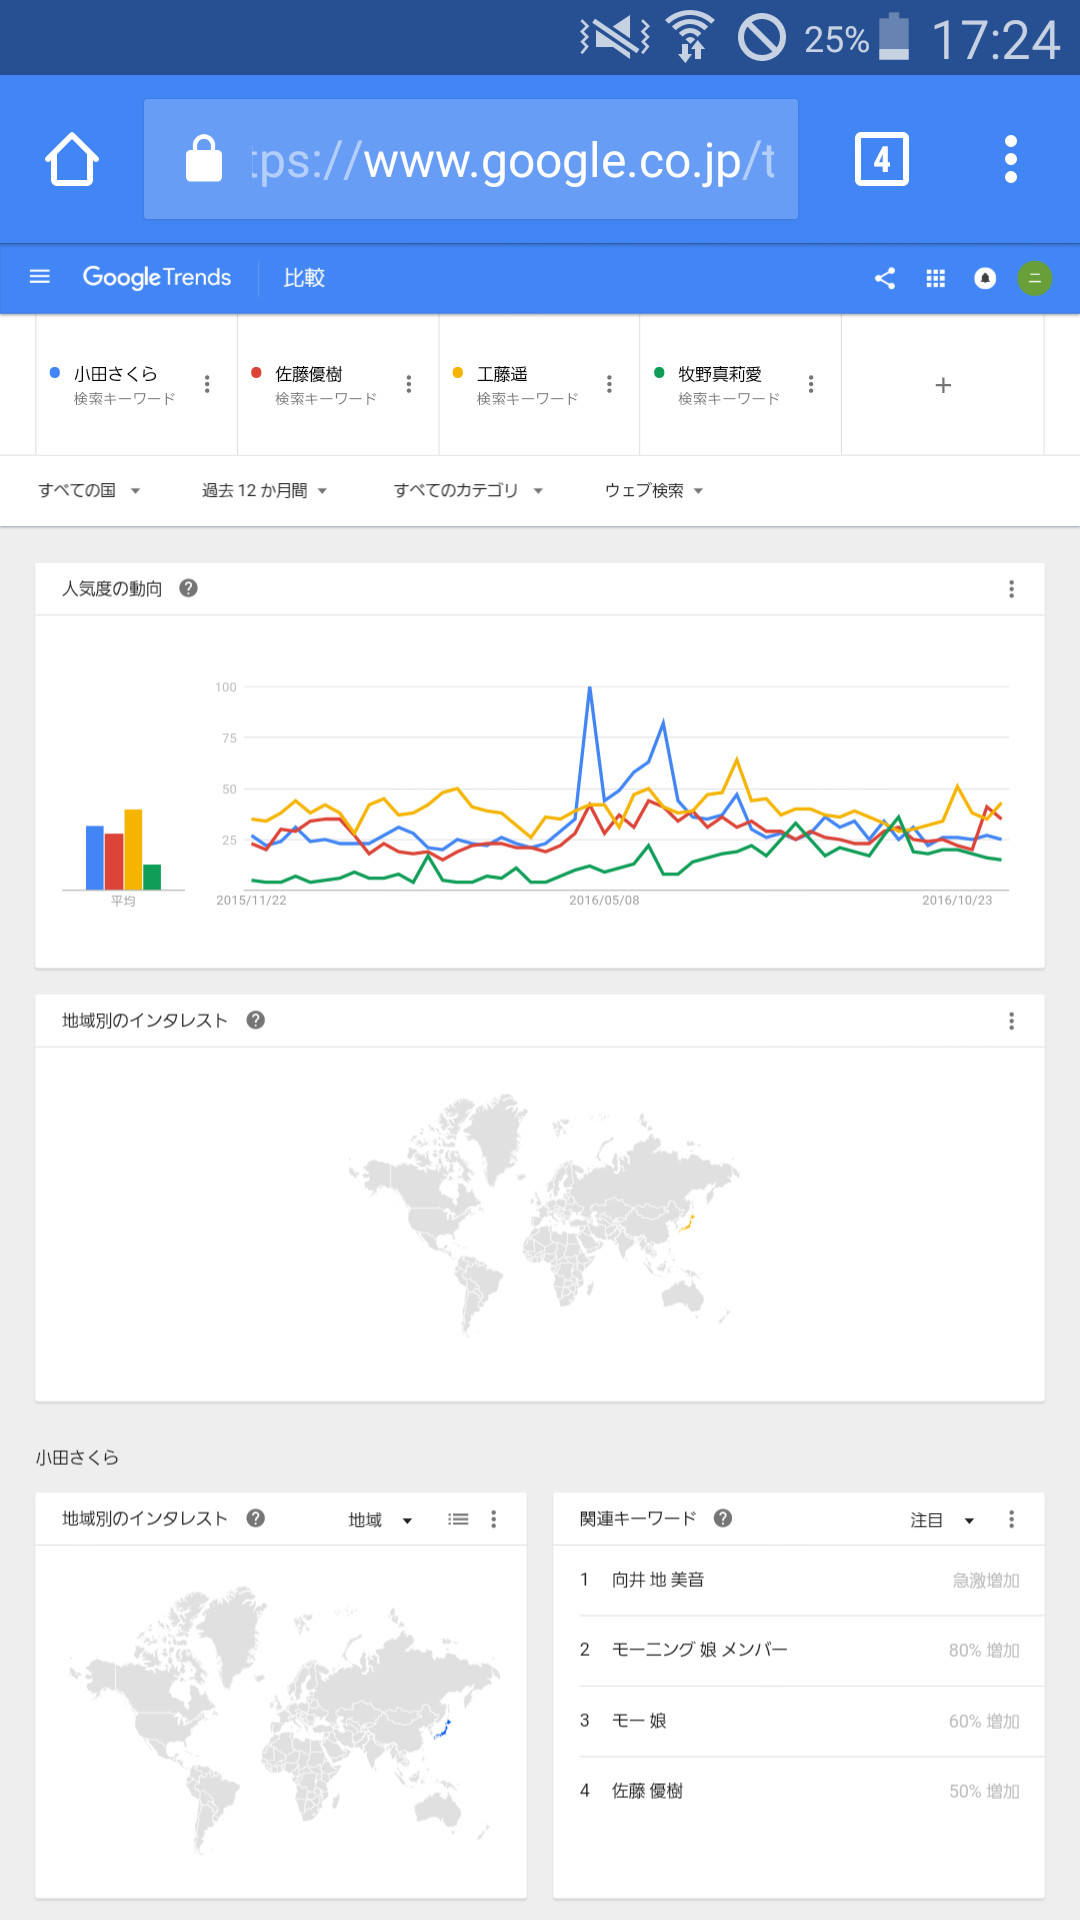
Task: Add a new comparison term with plus
Action: [942, 385]
